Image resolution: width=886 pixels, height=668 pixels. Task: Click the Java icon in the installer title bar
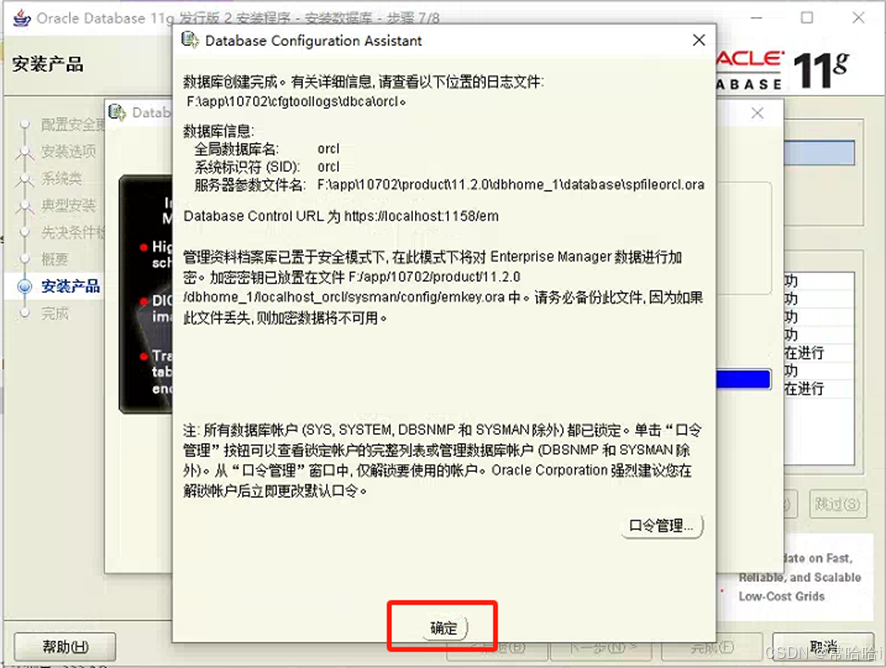[x=22, y=18]
